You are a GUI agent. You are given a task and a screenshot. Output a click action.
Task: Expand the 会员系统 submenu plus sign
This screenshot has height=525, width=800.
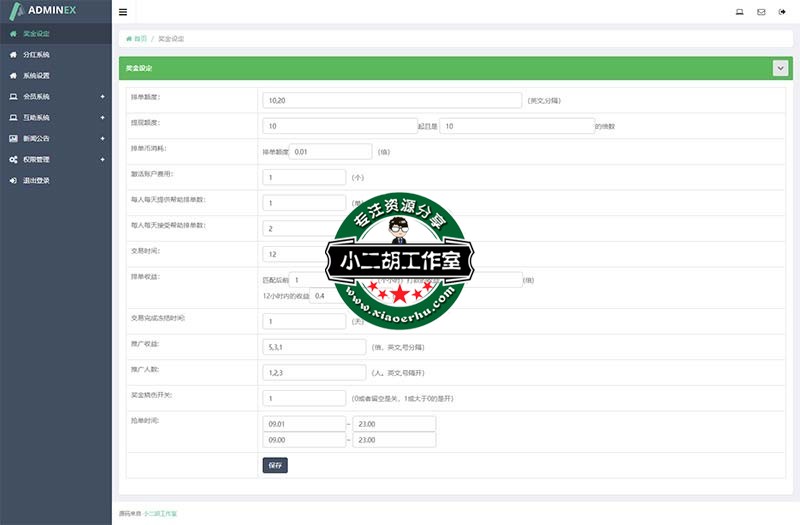pyautogui.click(x=102, y=96)
